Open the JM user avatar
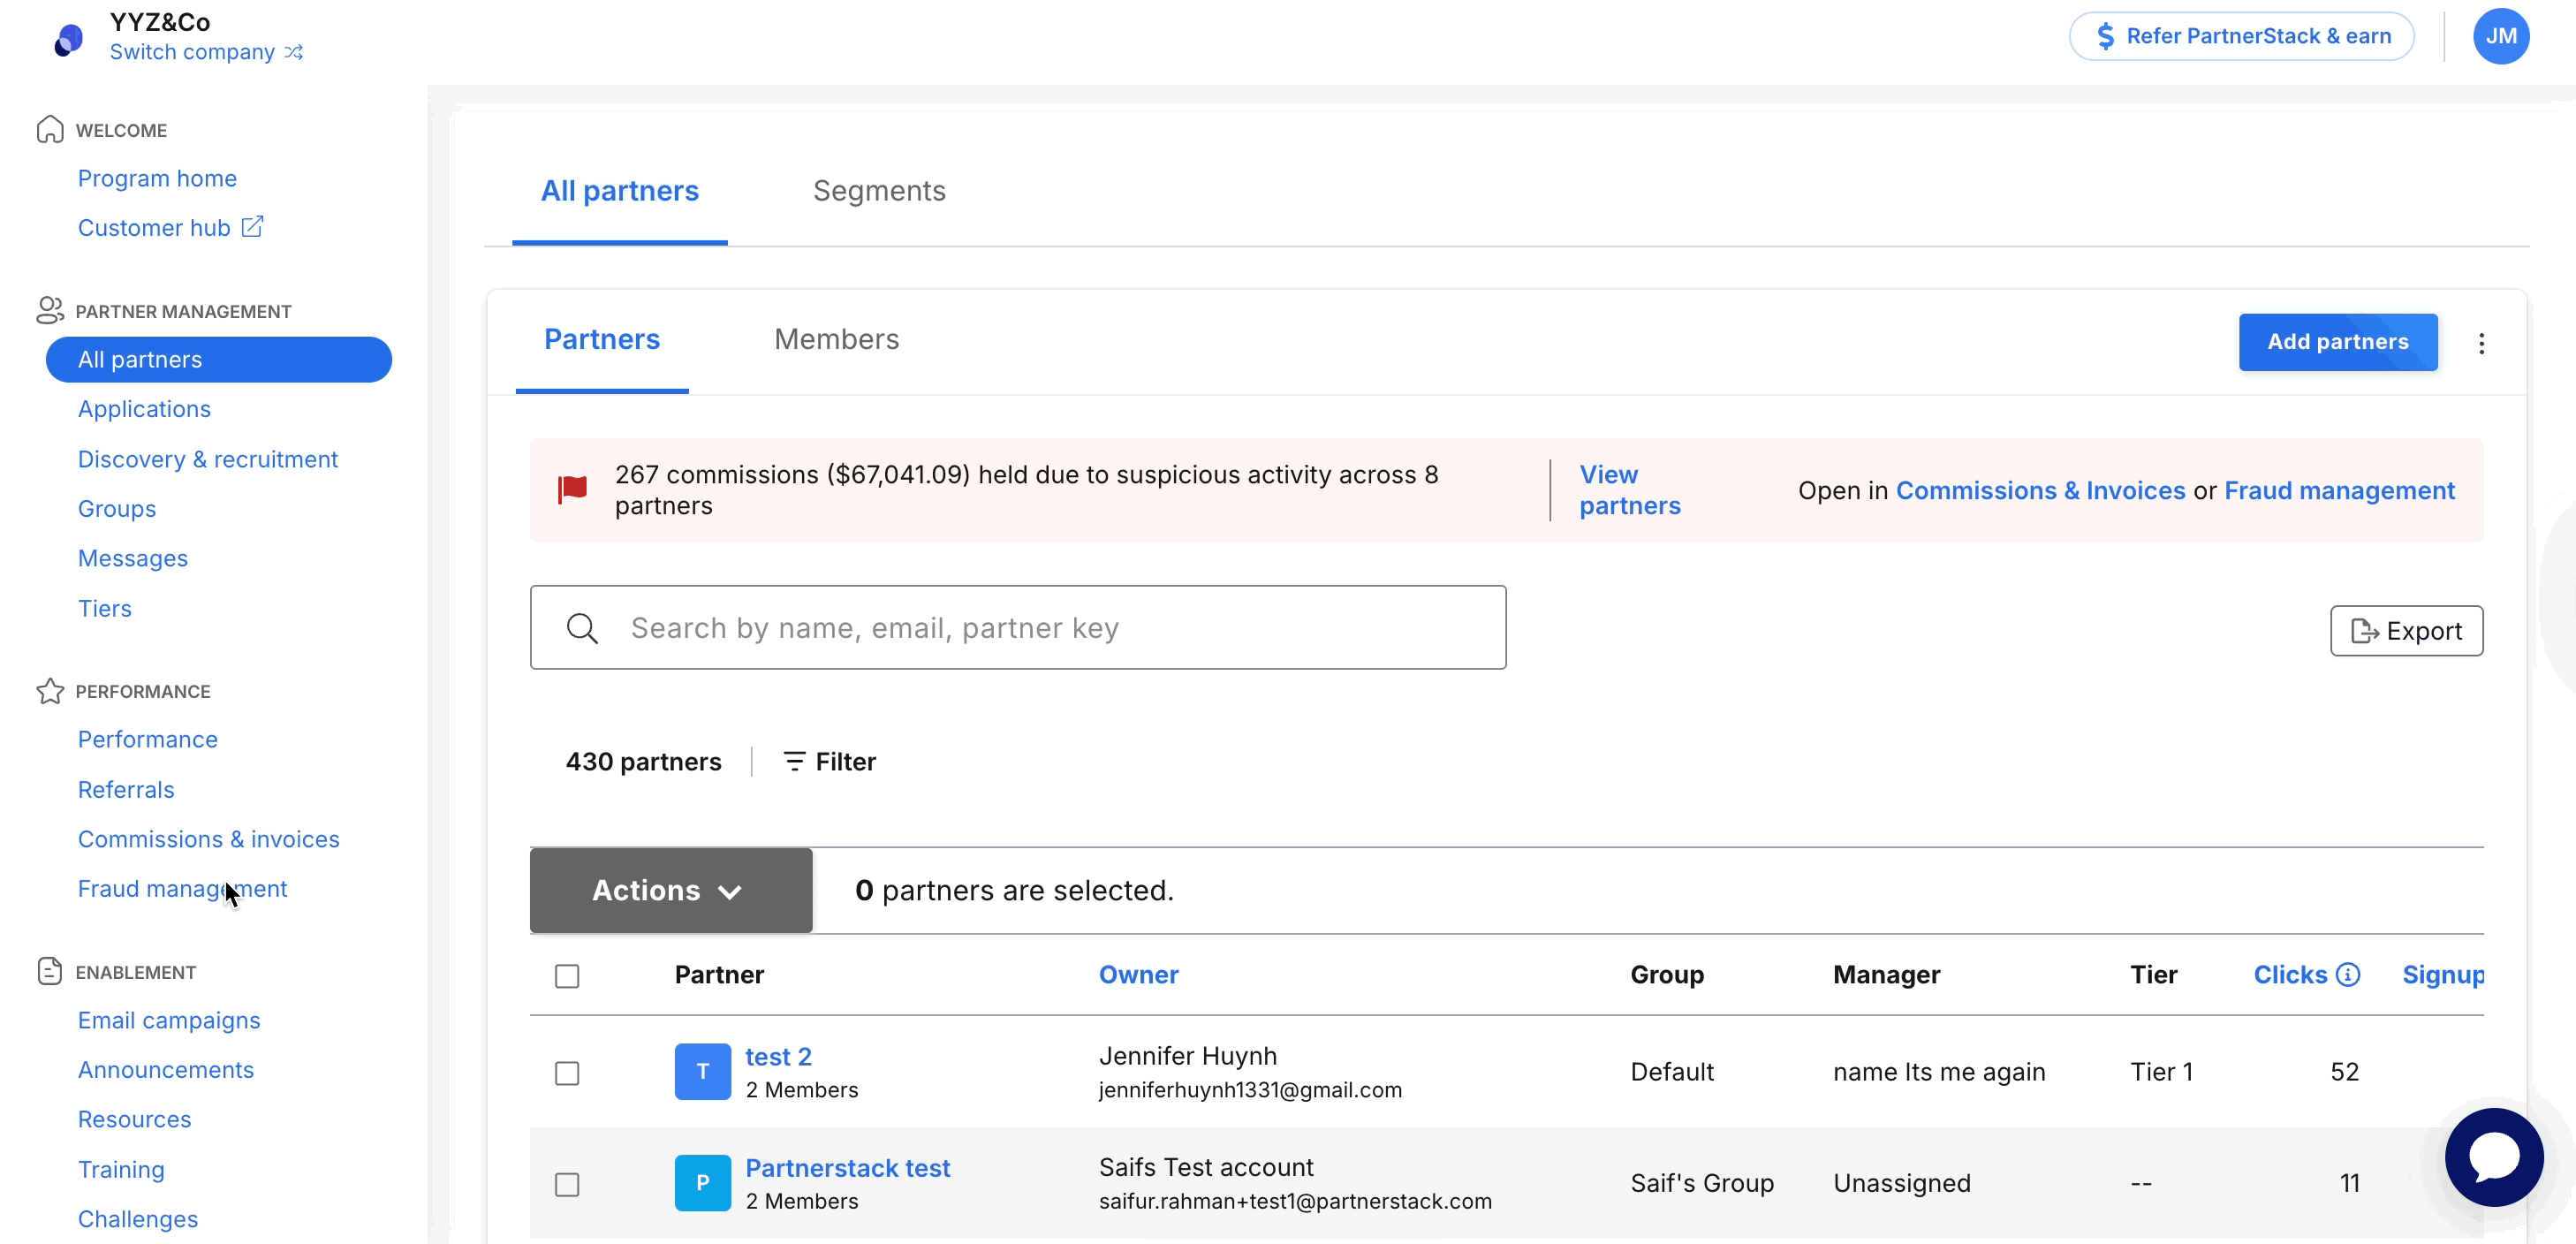This screenshot has height=1244, width=2576. click(x=2500, y=36)
